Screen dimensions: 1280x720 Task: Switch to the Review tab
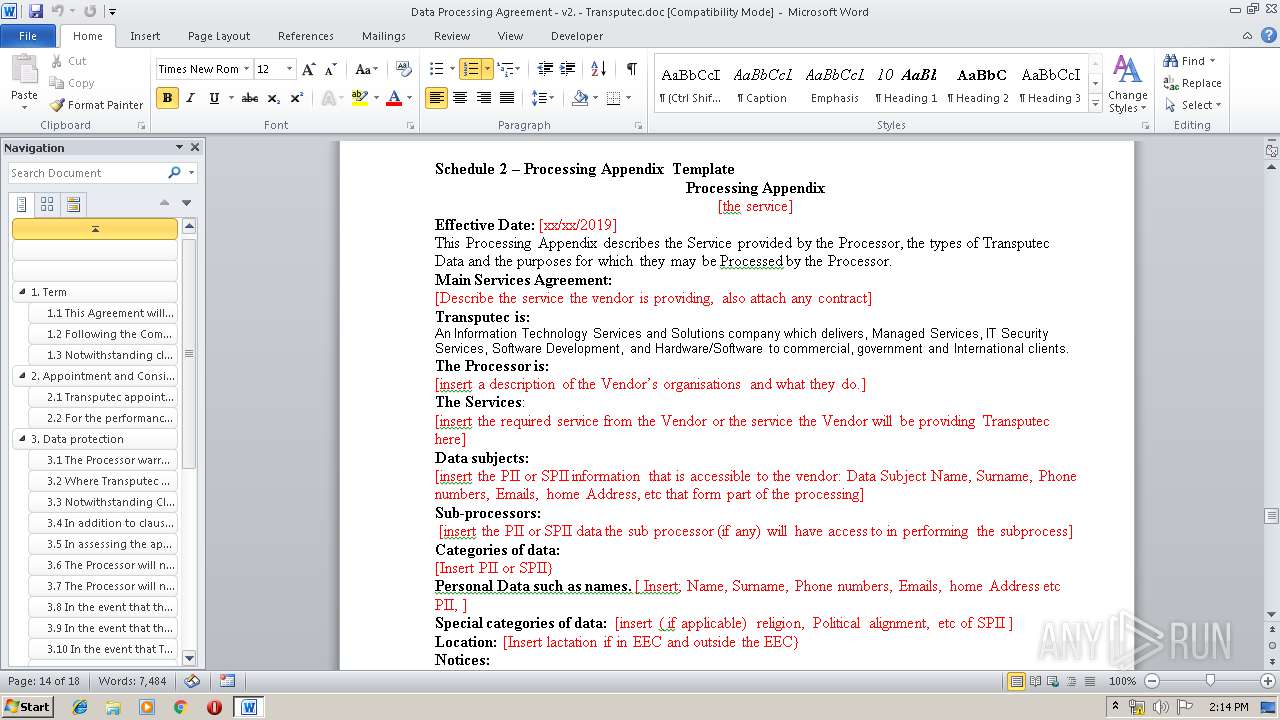[452, 36]
